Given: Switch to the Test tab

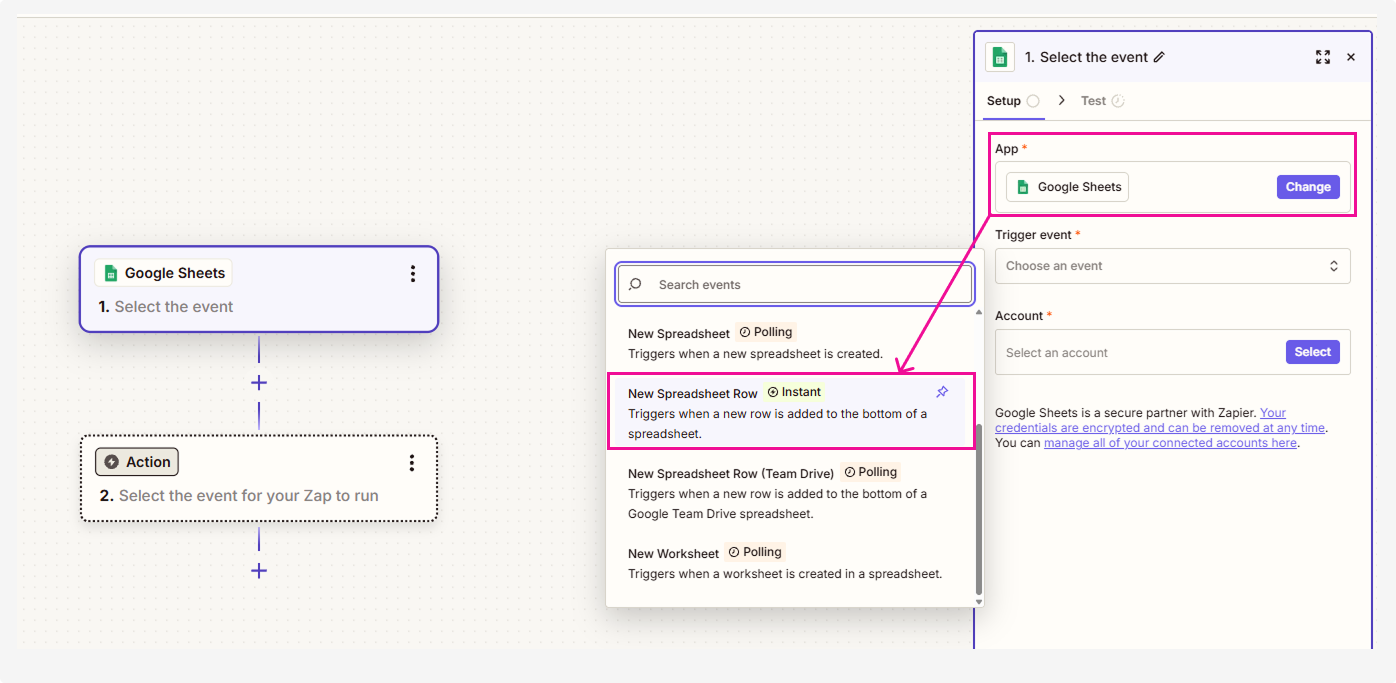Looking at the screenshot, I should pyautogui.click(x=1093, y=101).
